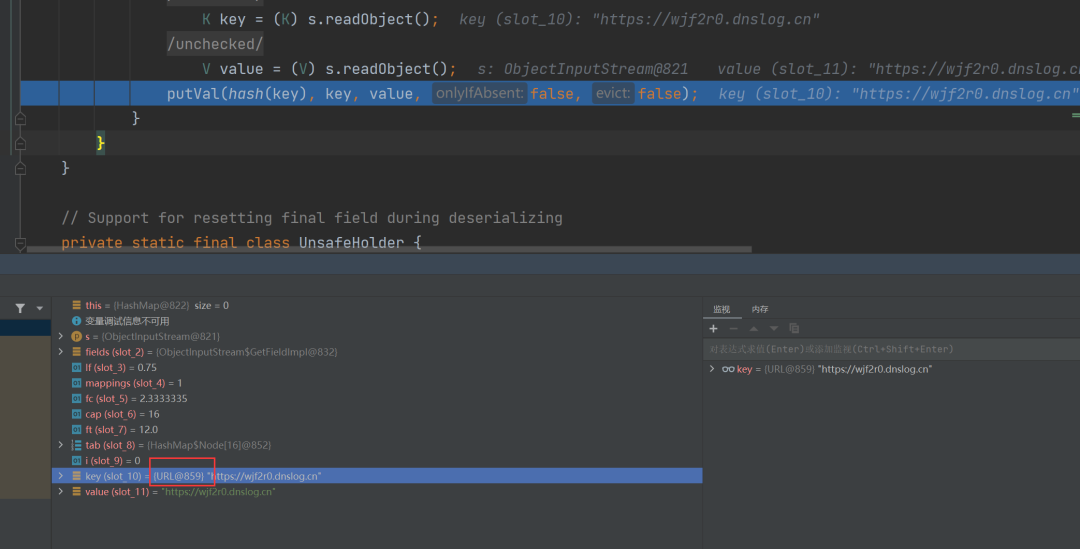Click the object icon beside this
Screen dimensions: 1080x549
pos(76,305)
